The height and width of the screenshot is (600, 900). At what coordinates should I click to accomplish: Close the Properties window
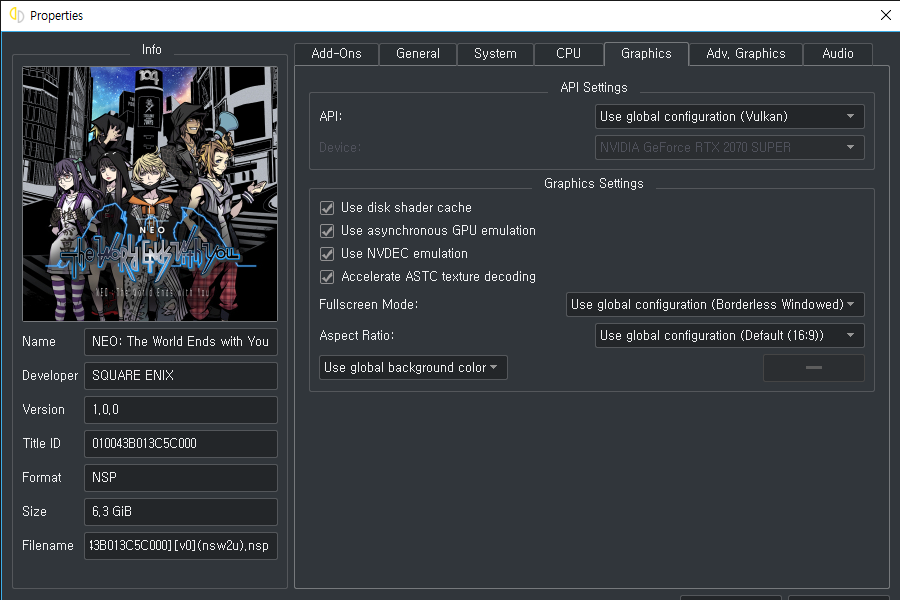tap(886, 16)
